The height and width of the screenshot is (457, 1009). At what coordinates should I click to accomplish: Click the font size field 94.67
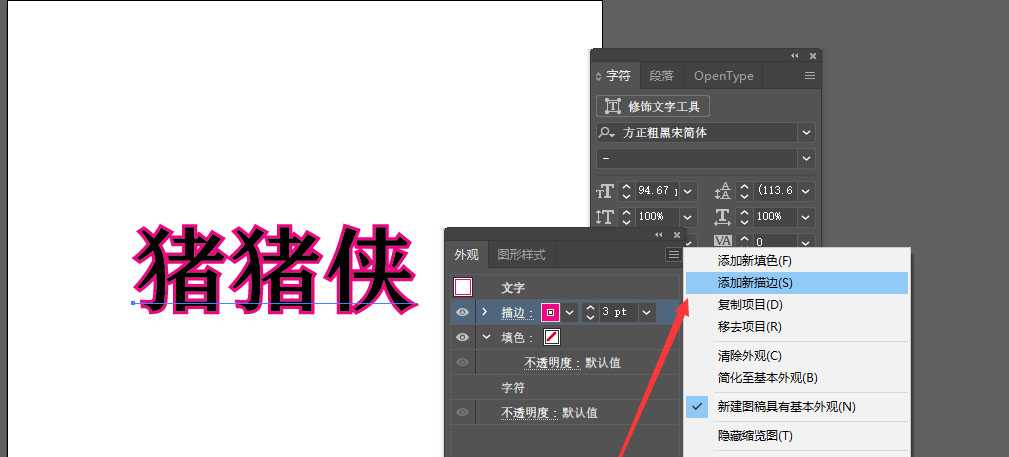657,191
